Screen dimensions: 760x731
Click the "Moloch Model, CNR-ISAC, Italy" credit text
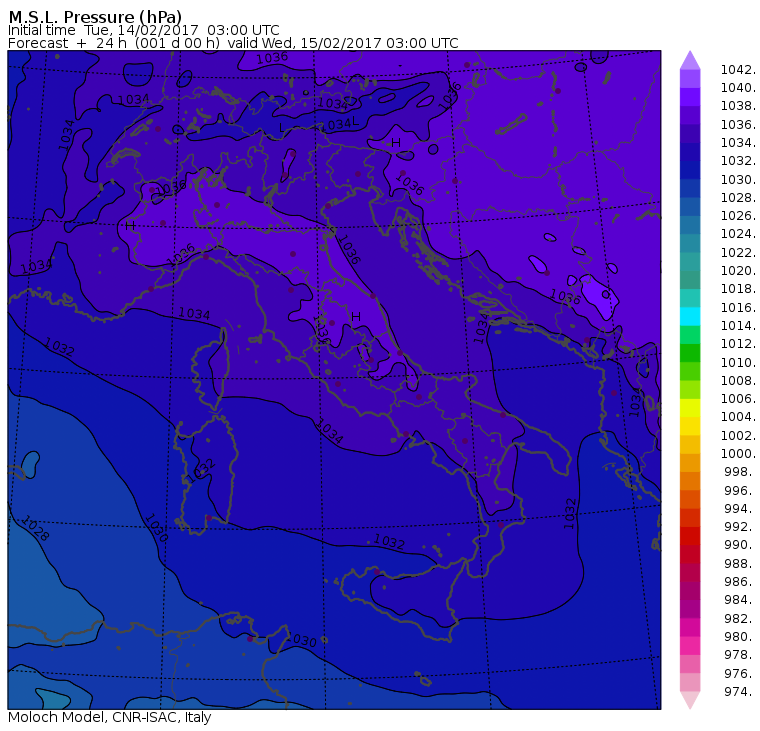[x=110, y=717]
